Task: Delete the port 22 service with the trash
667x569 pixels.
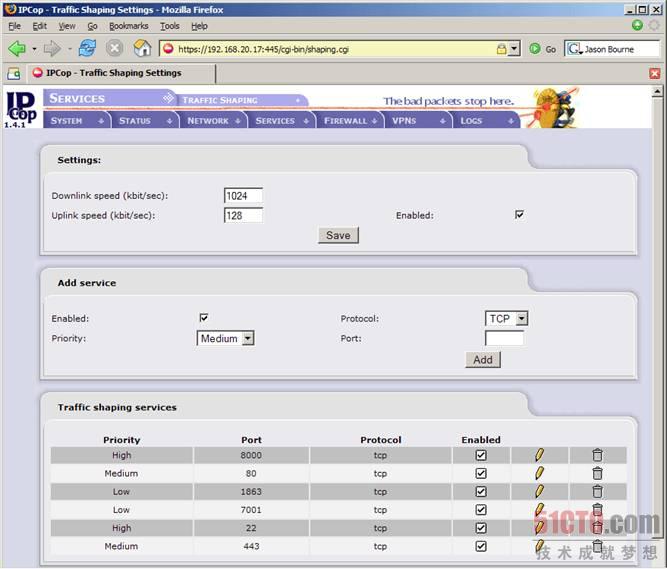Action: (597, 528)
